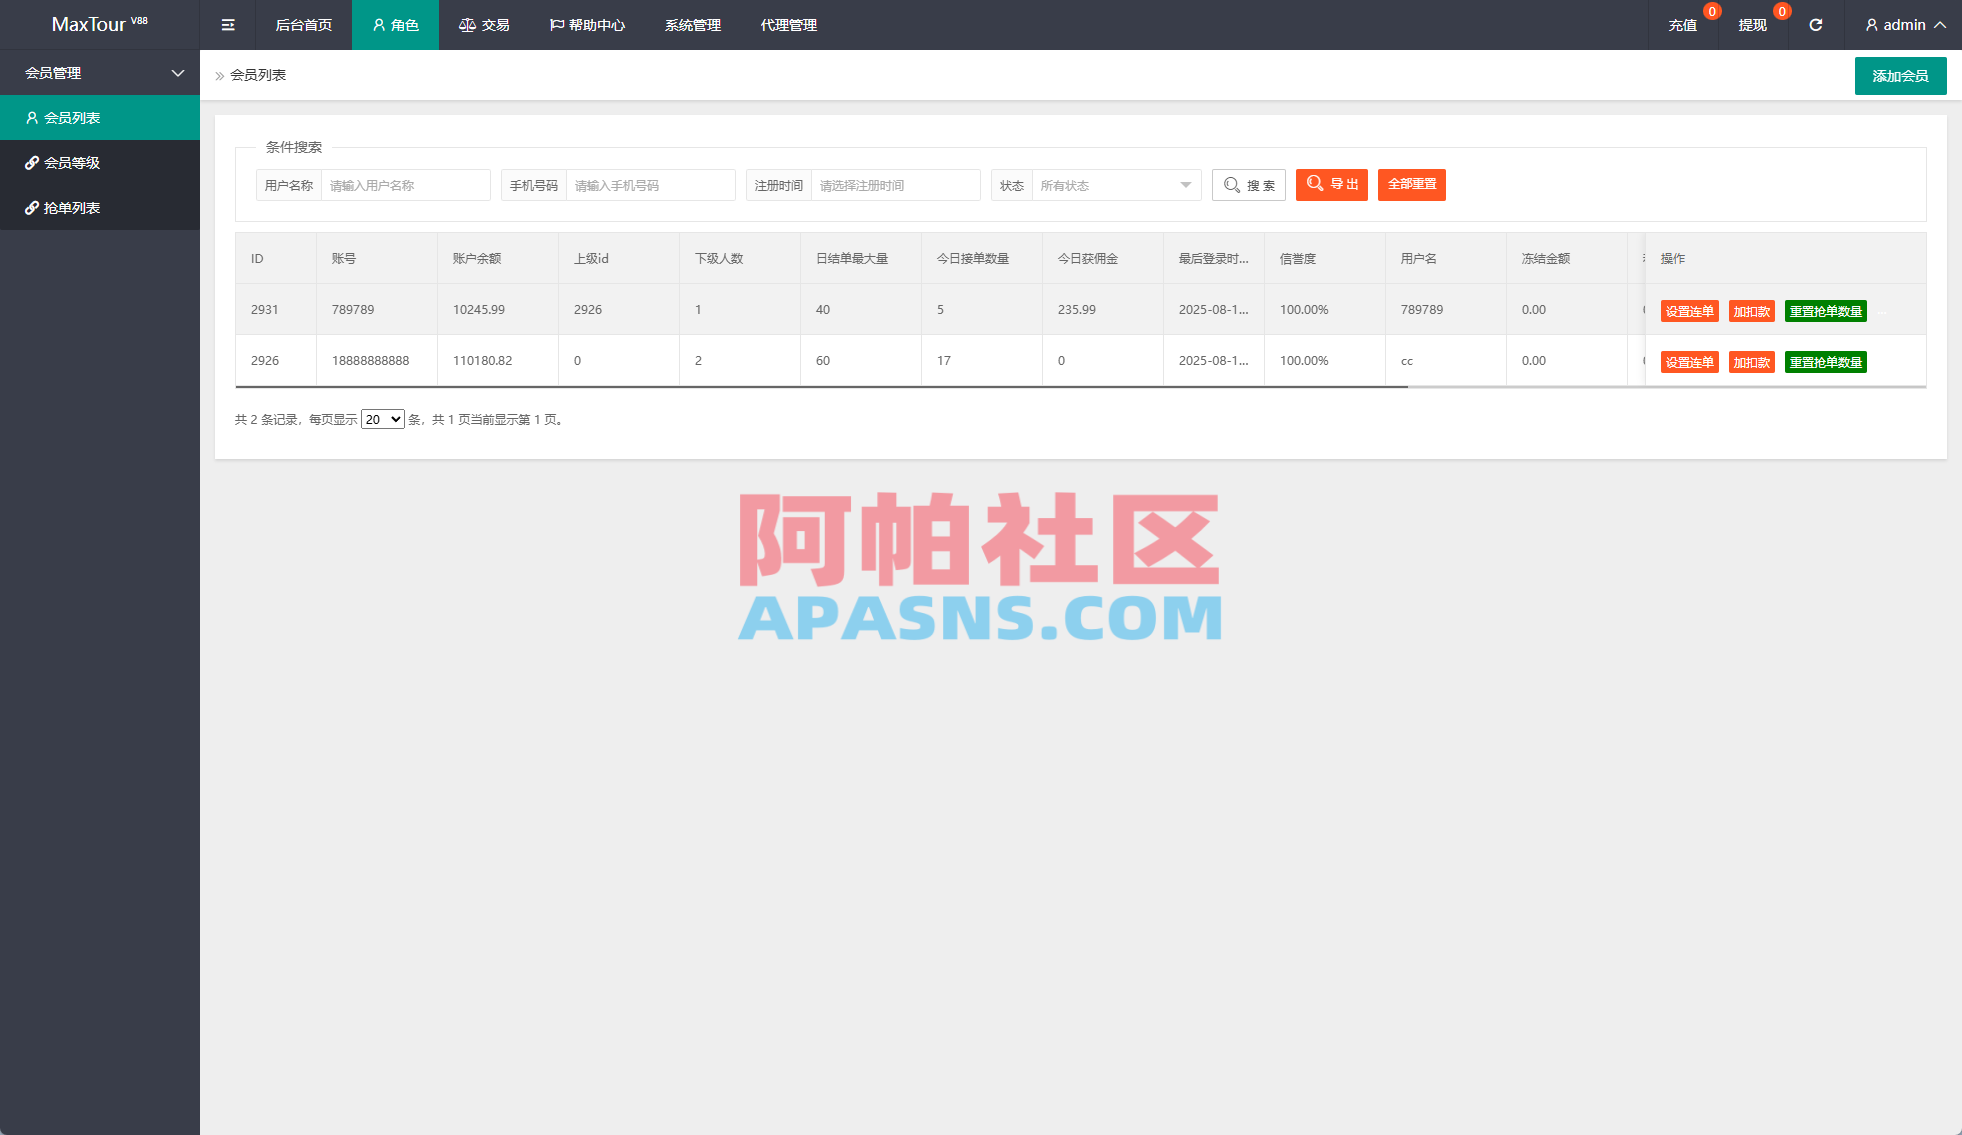Switch to 代理管理 in top navigation
Screen dimensions: 1962x1135
(787, 25)
